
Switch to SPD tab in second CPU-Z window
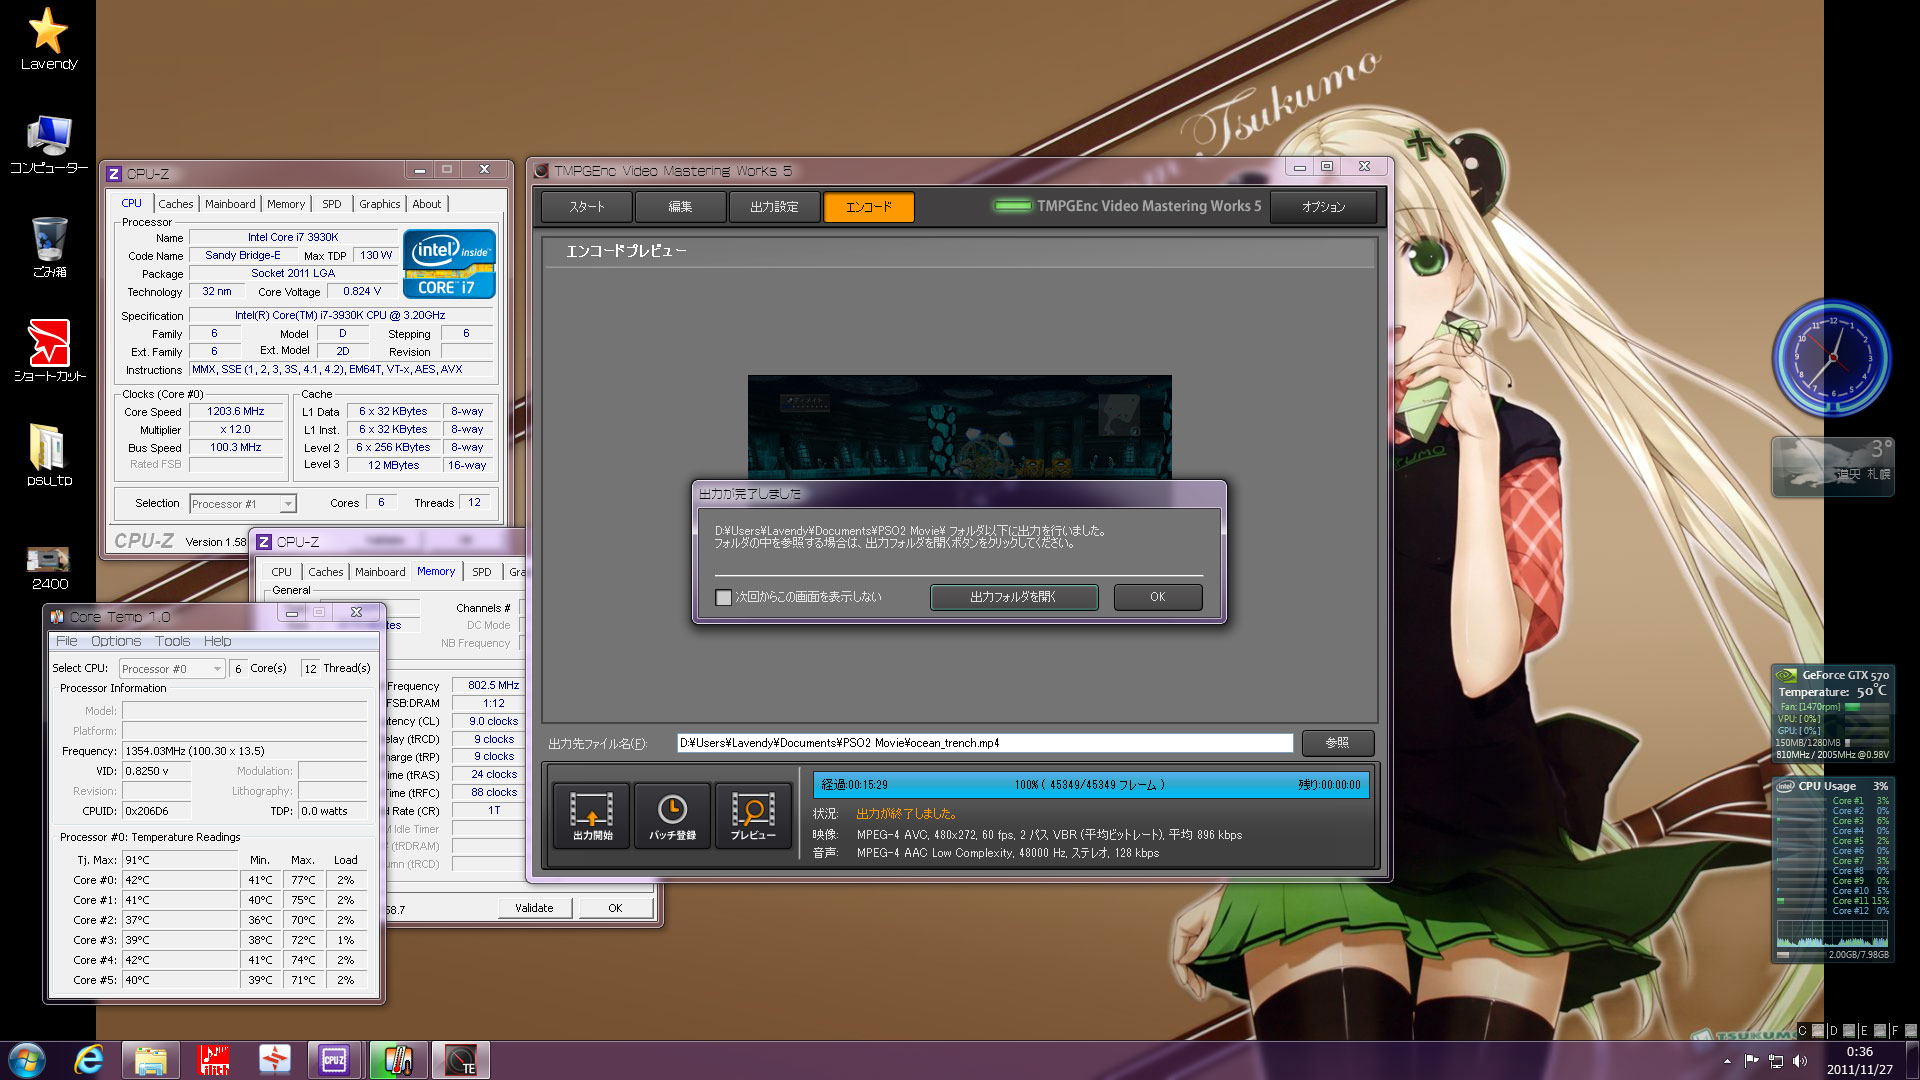click(482, 572)
